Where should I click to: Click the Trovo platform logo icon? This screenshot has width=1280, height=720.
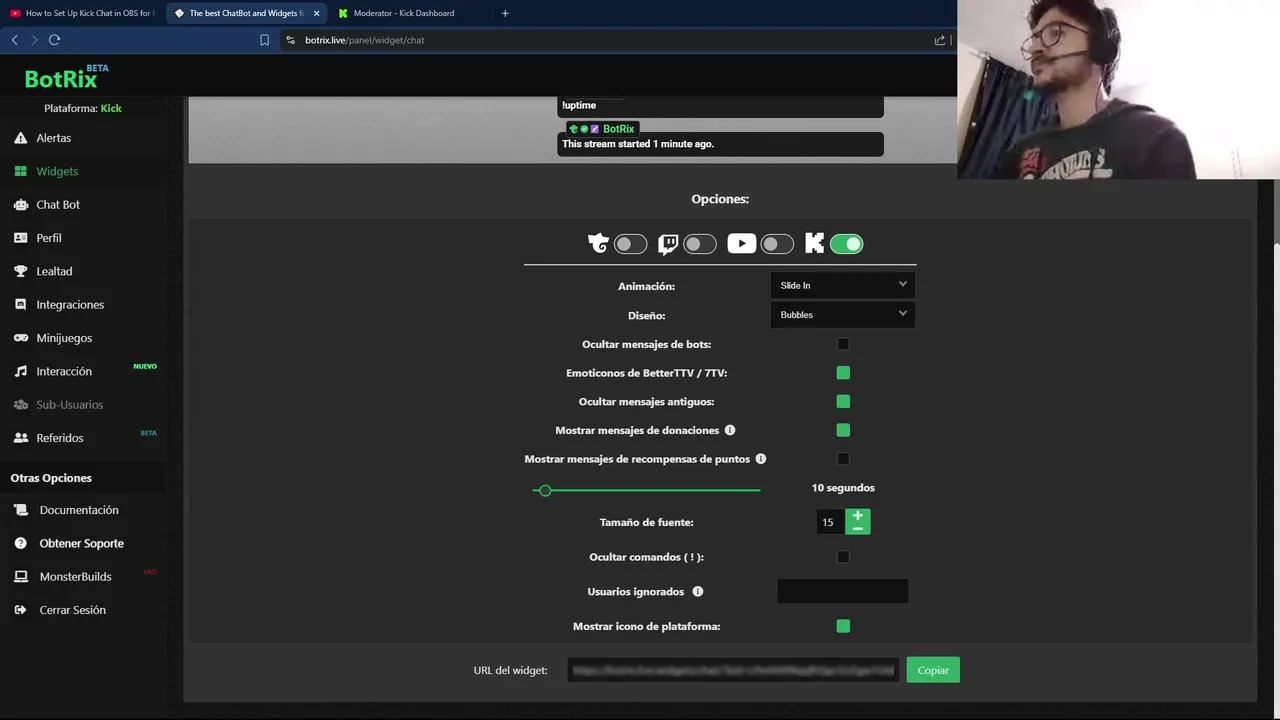(x=598, y=243)
